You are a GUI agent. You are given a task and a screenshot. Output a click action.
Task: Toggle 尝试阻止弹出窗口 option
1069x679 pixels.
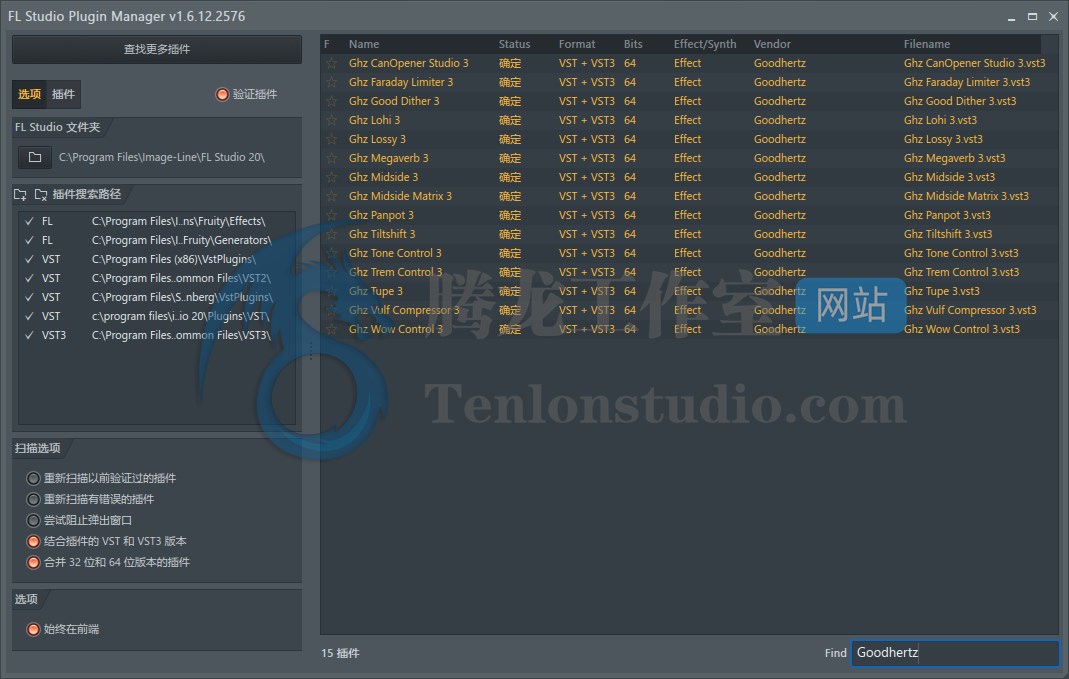[x=33, y=521]
